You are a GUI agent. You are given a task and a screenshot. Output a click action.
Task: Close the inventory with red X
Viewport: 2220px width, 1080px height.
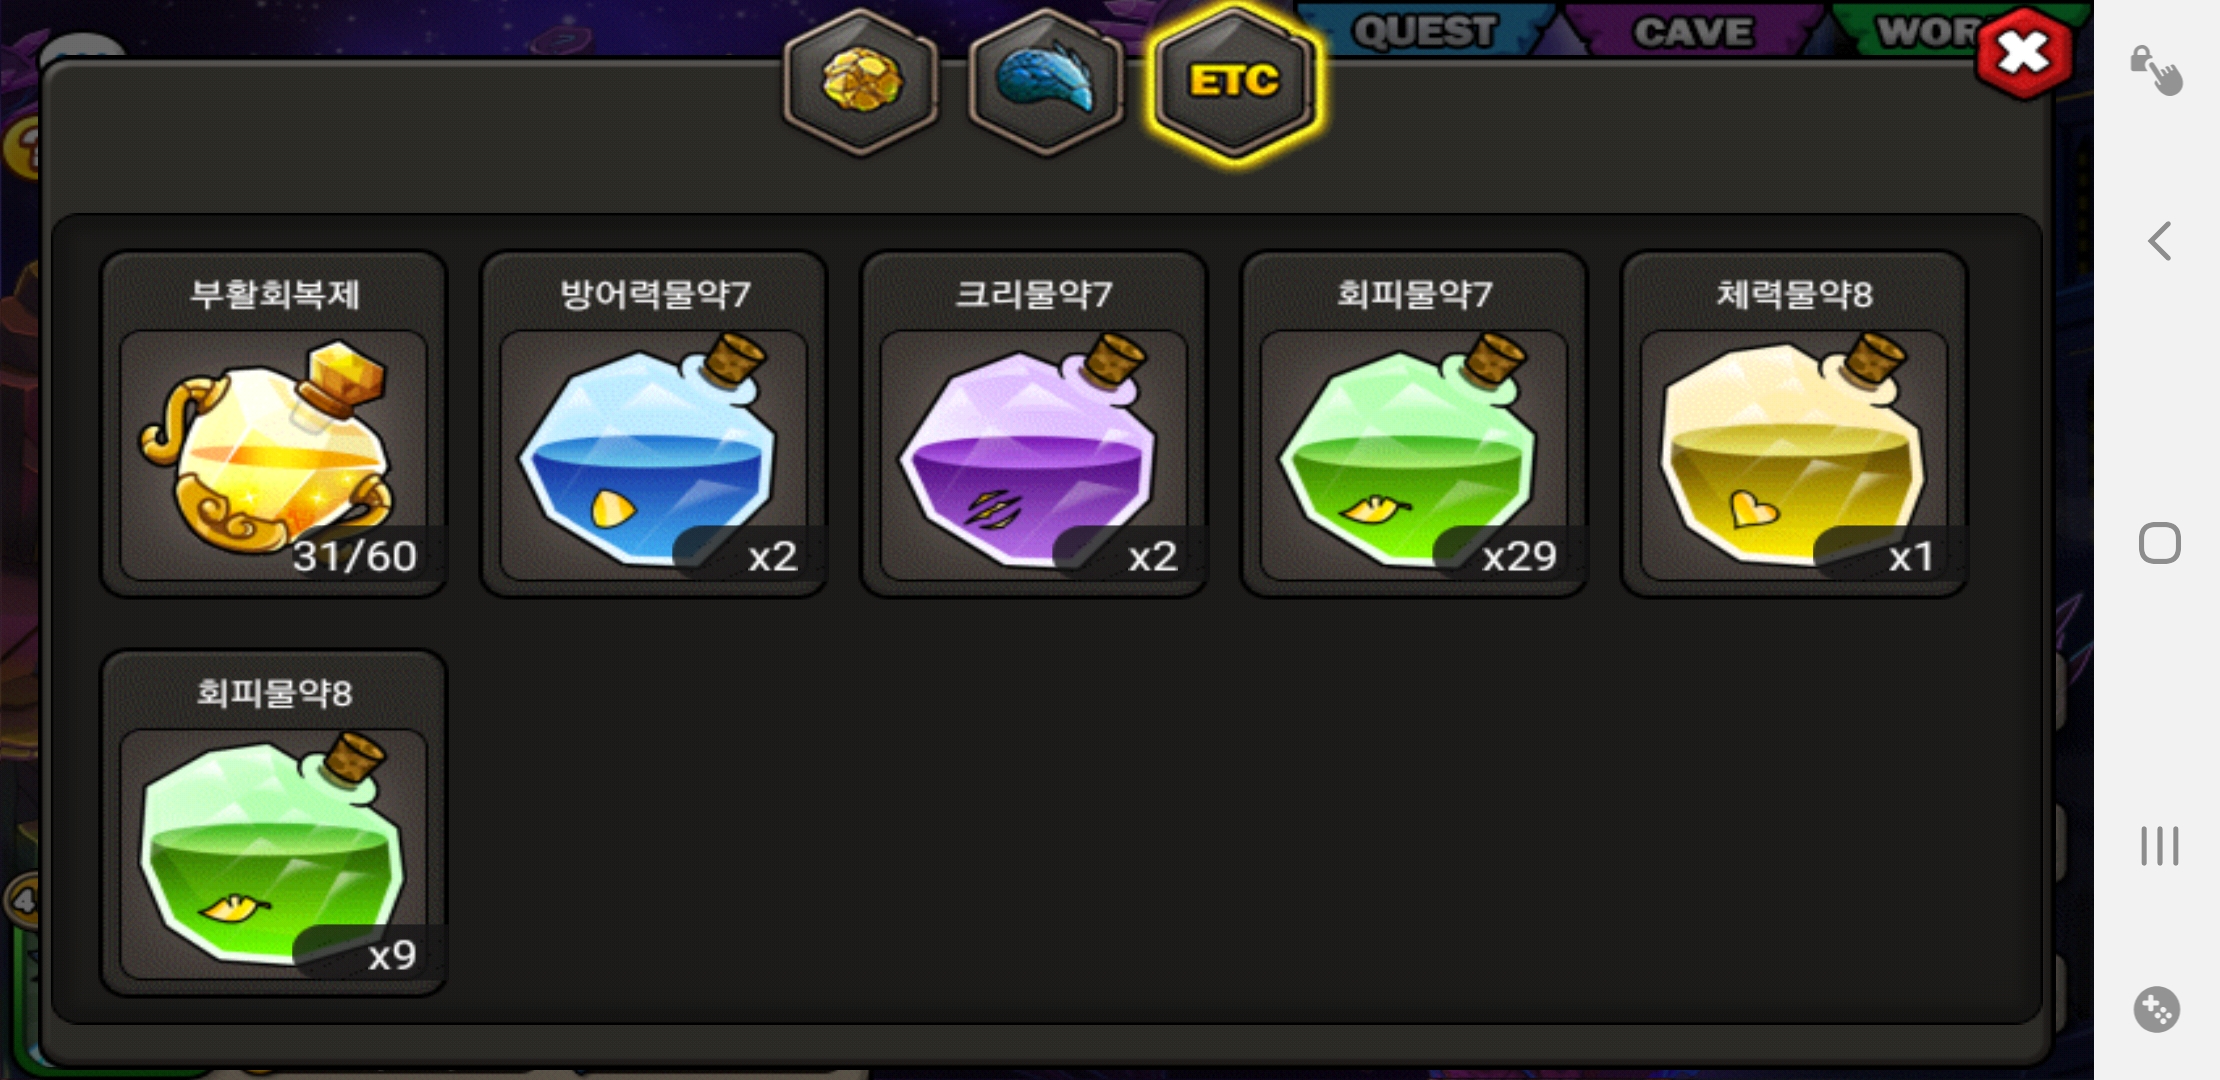pos(2023,53)
